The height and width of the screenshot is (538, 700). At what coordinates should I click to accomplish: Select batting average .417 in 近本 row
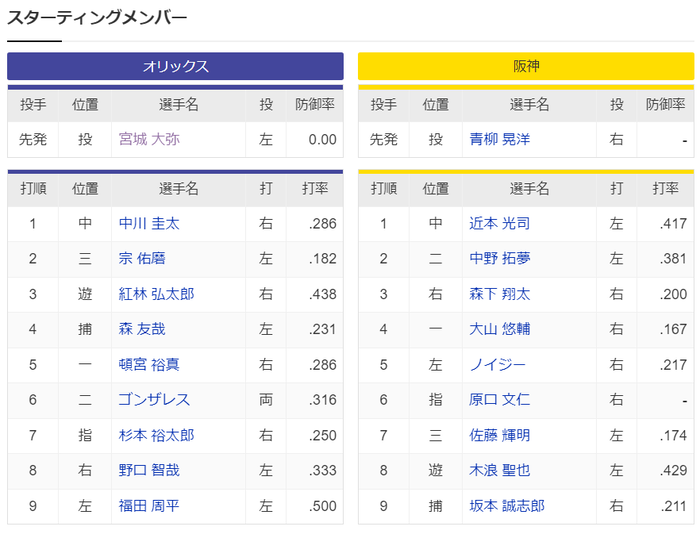(673, 223)
